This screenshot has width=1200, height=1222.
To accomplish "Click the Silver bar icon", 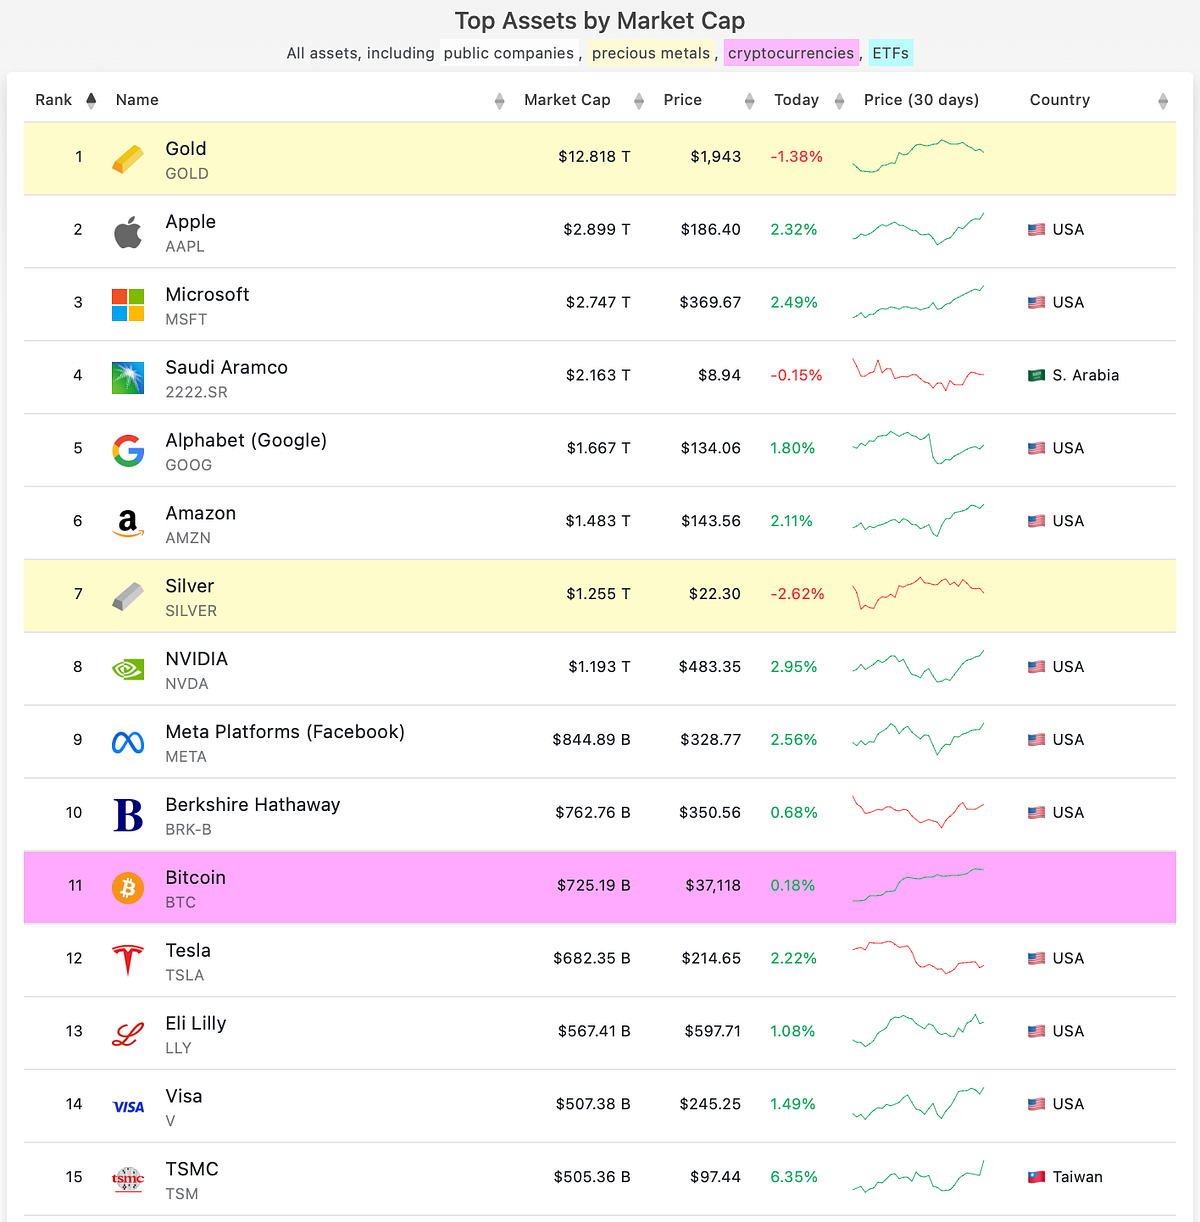I will tap(128, 596).
